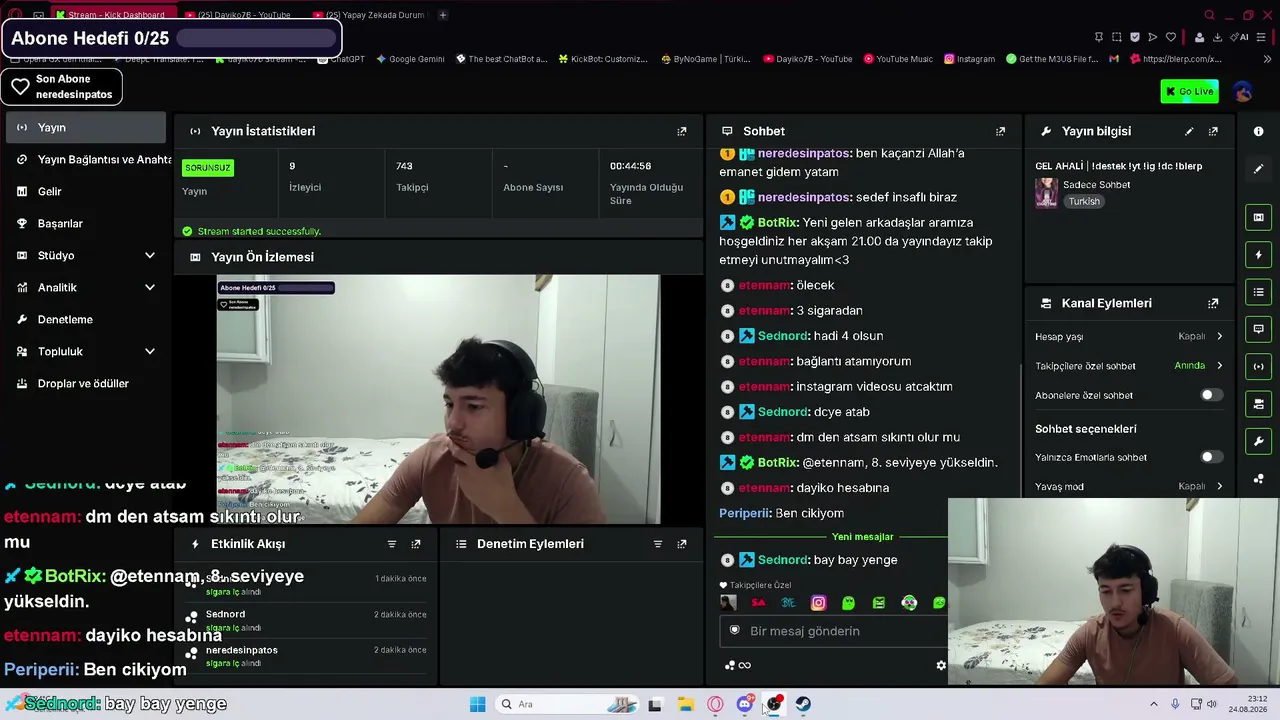Open Yavaş mod setting options
This screenshot has width=1280, height=720.
point(1129,486)
